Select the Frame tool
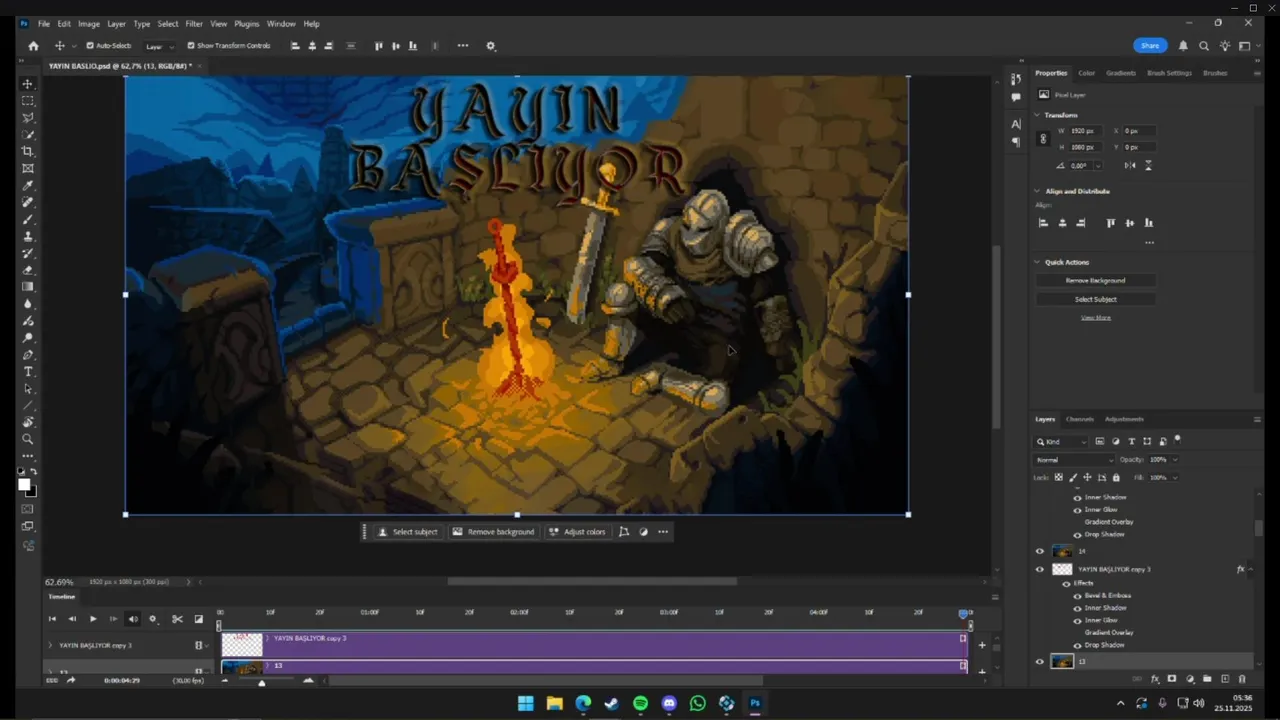1280x720 pixels. coord(28,168)
